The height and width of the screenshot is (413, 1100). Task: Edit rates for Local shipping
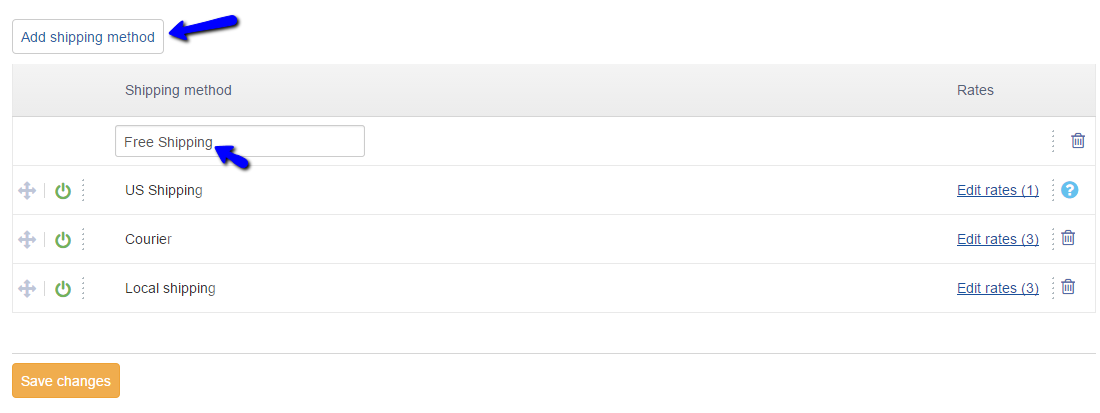997,288
